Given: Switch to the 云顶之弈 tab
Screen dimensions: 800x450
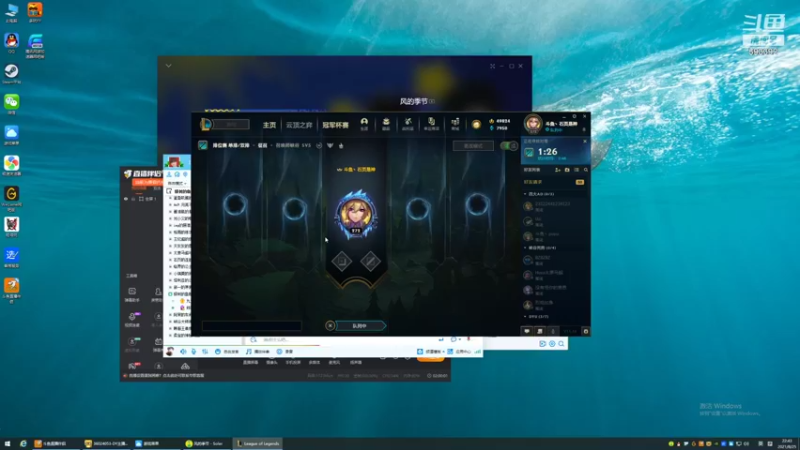Looking at the screenshot, I should click(299, 125).
